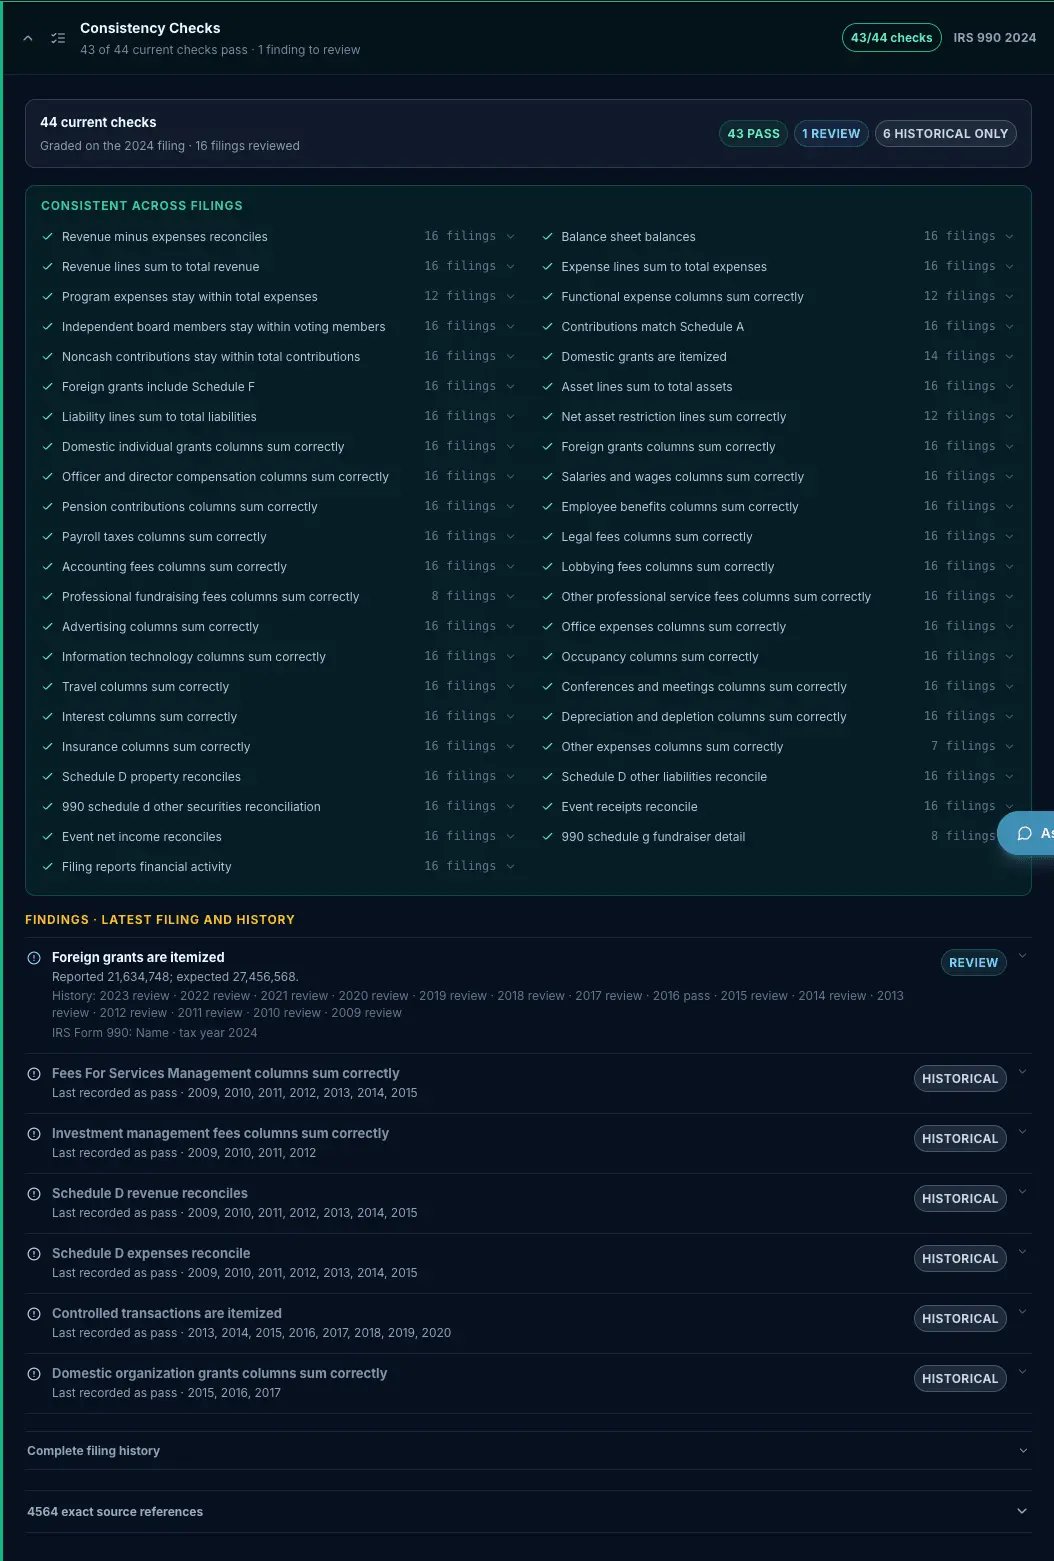The image size is (1054, 1561).
Task: Collapse the Consistency Checks section chevron
Action: coord(28,38)
